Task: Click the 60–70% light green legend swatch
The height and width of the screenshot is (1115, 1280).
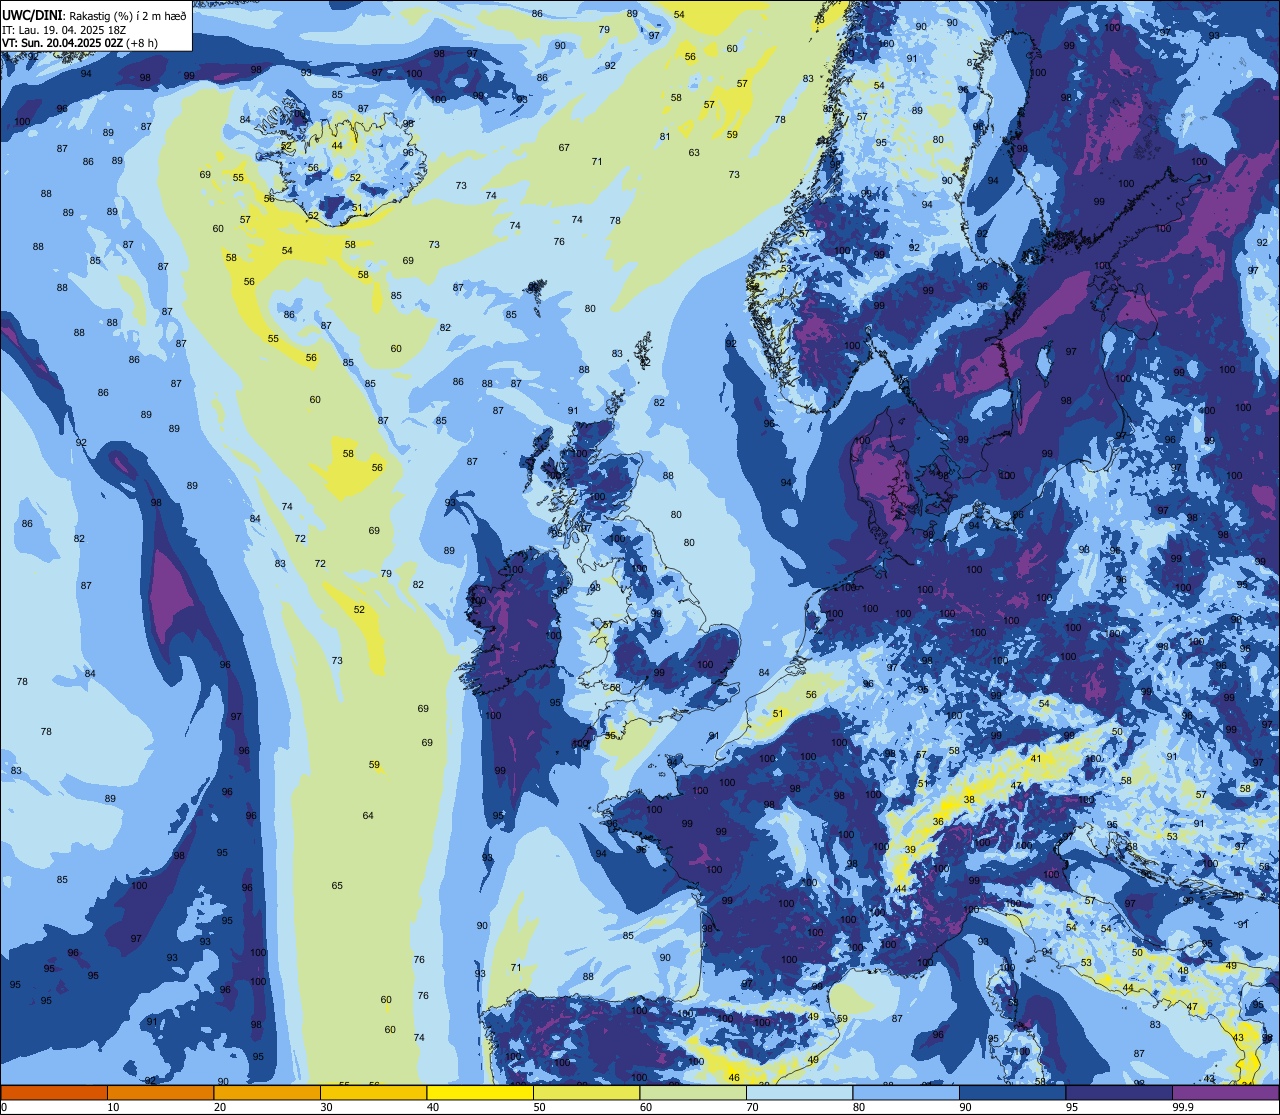Action: [x=693, y=1092]
